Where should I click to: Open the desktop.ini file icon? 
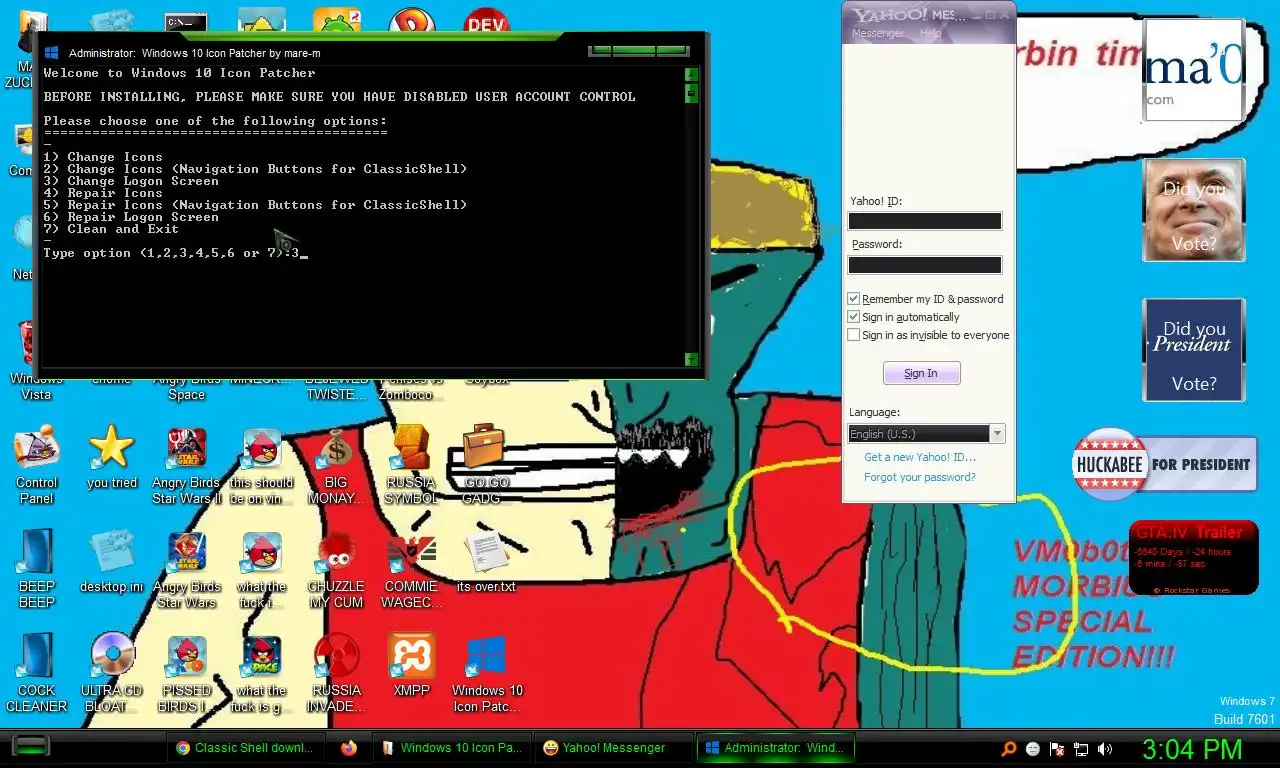pos(112,562)
